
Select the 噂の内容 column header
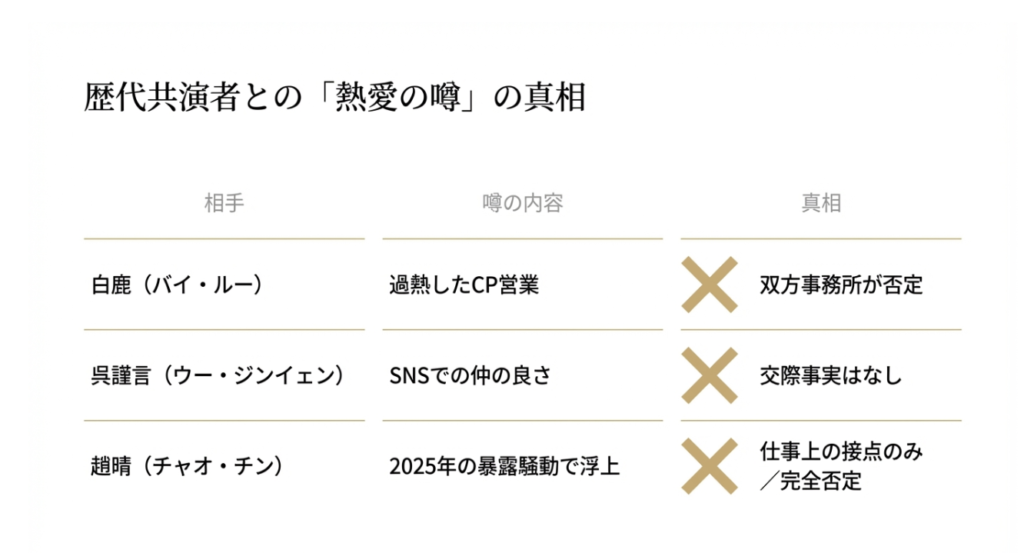(522, 203)
